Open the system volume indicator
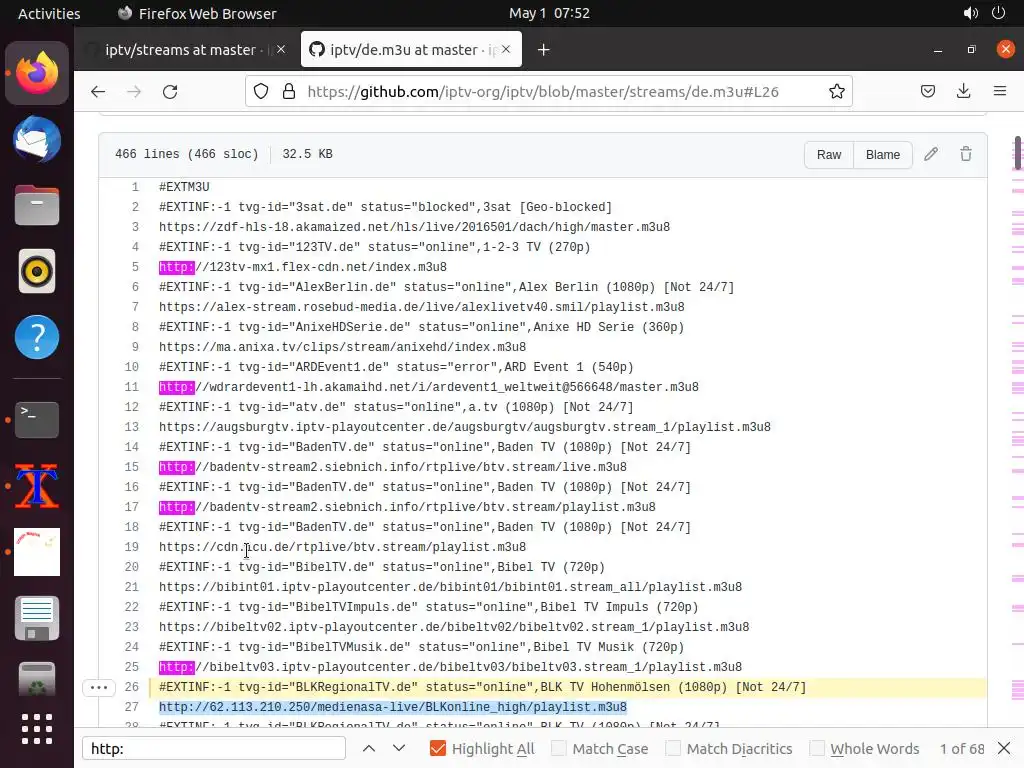The height and width of the screenshot is (768, 1024). pos(970,13)
